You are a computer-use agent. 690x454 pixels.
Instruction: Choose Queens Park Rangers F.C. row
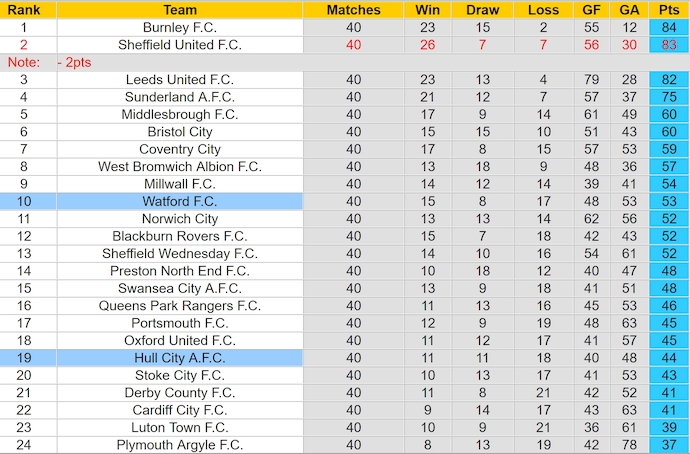180,305
